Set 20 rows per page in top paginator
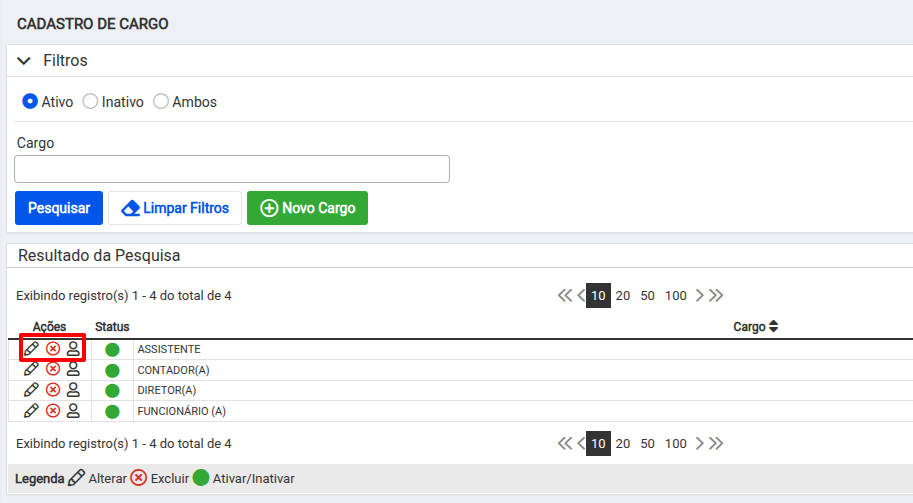This screenshot has height=503, width=913. click(x=622, y=296)
